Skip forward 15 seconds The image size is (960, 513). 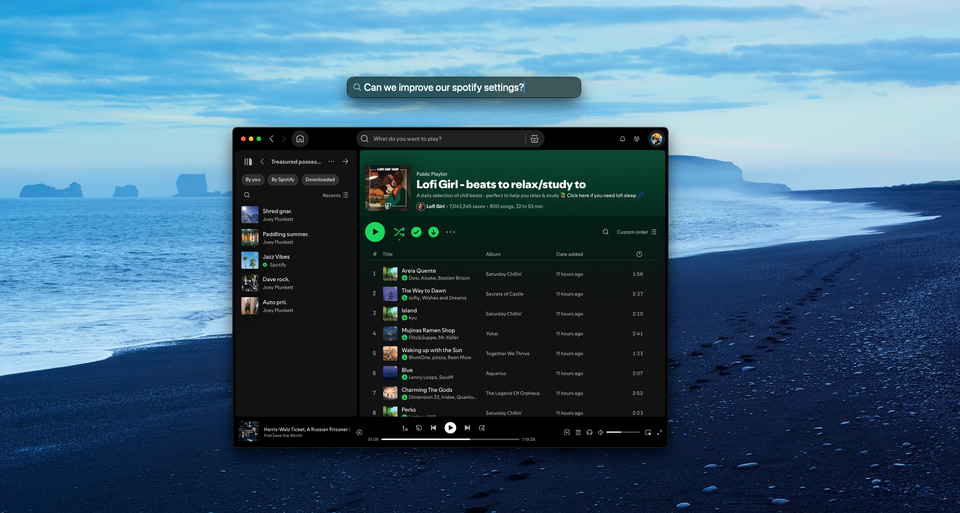(482, 428)
